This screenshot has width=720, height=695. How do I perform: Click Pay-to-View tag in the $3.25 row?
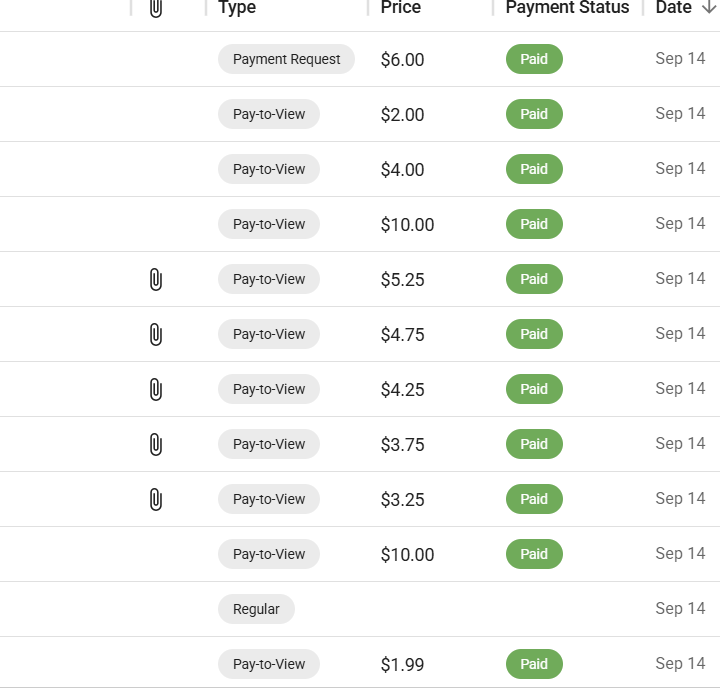click(x=269, y=499)
